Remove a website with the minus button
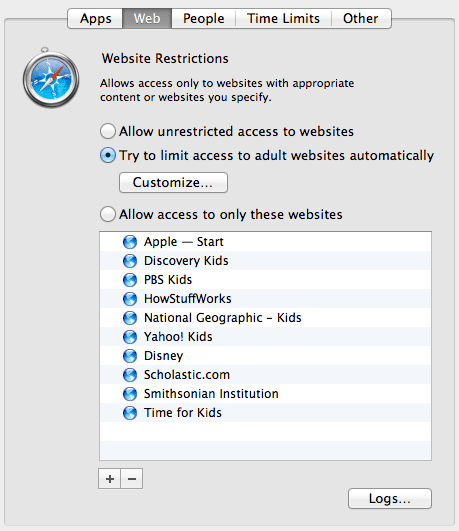This screenshot has height=531, width=459. point(132,479)
